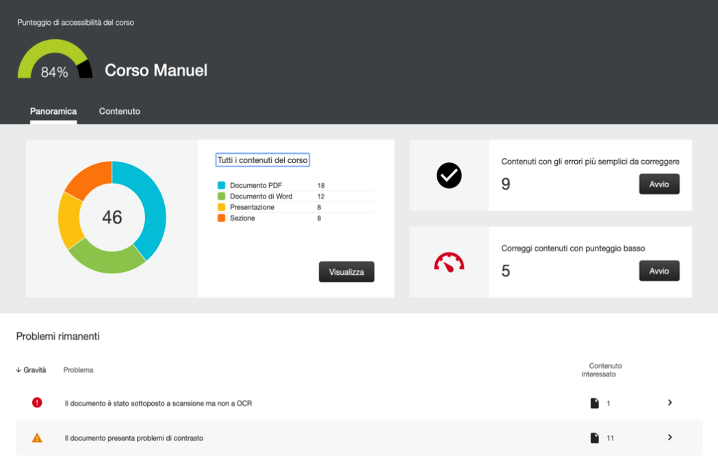Select the green Documento di Word swatch
The height and width of the screenshot is (468, 718).
click(221, 197)
